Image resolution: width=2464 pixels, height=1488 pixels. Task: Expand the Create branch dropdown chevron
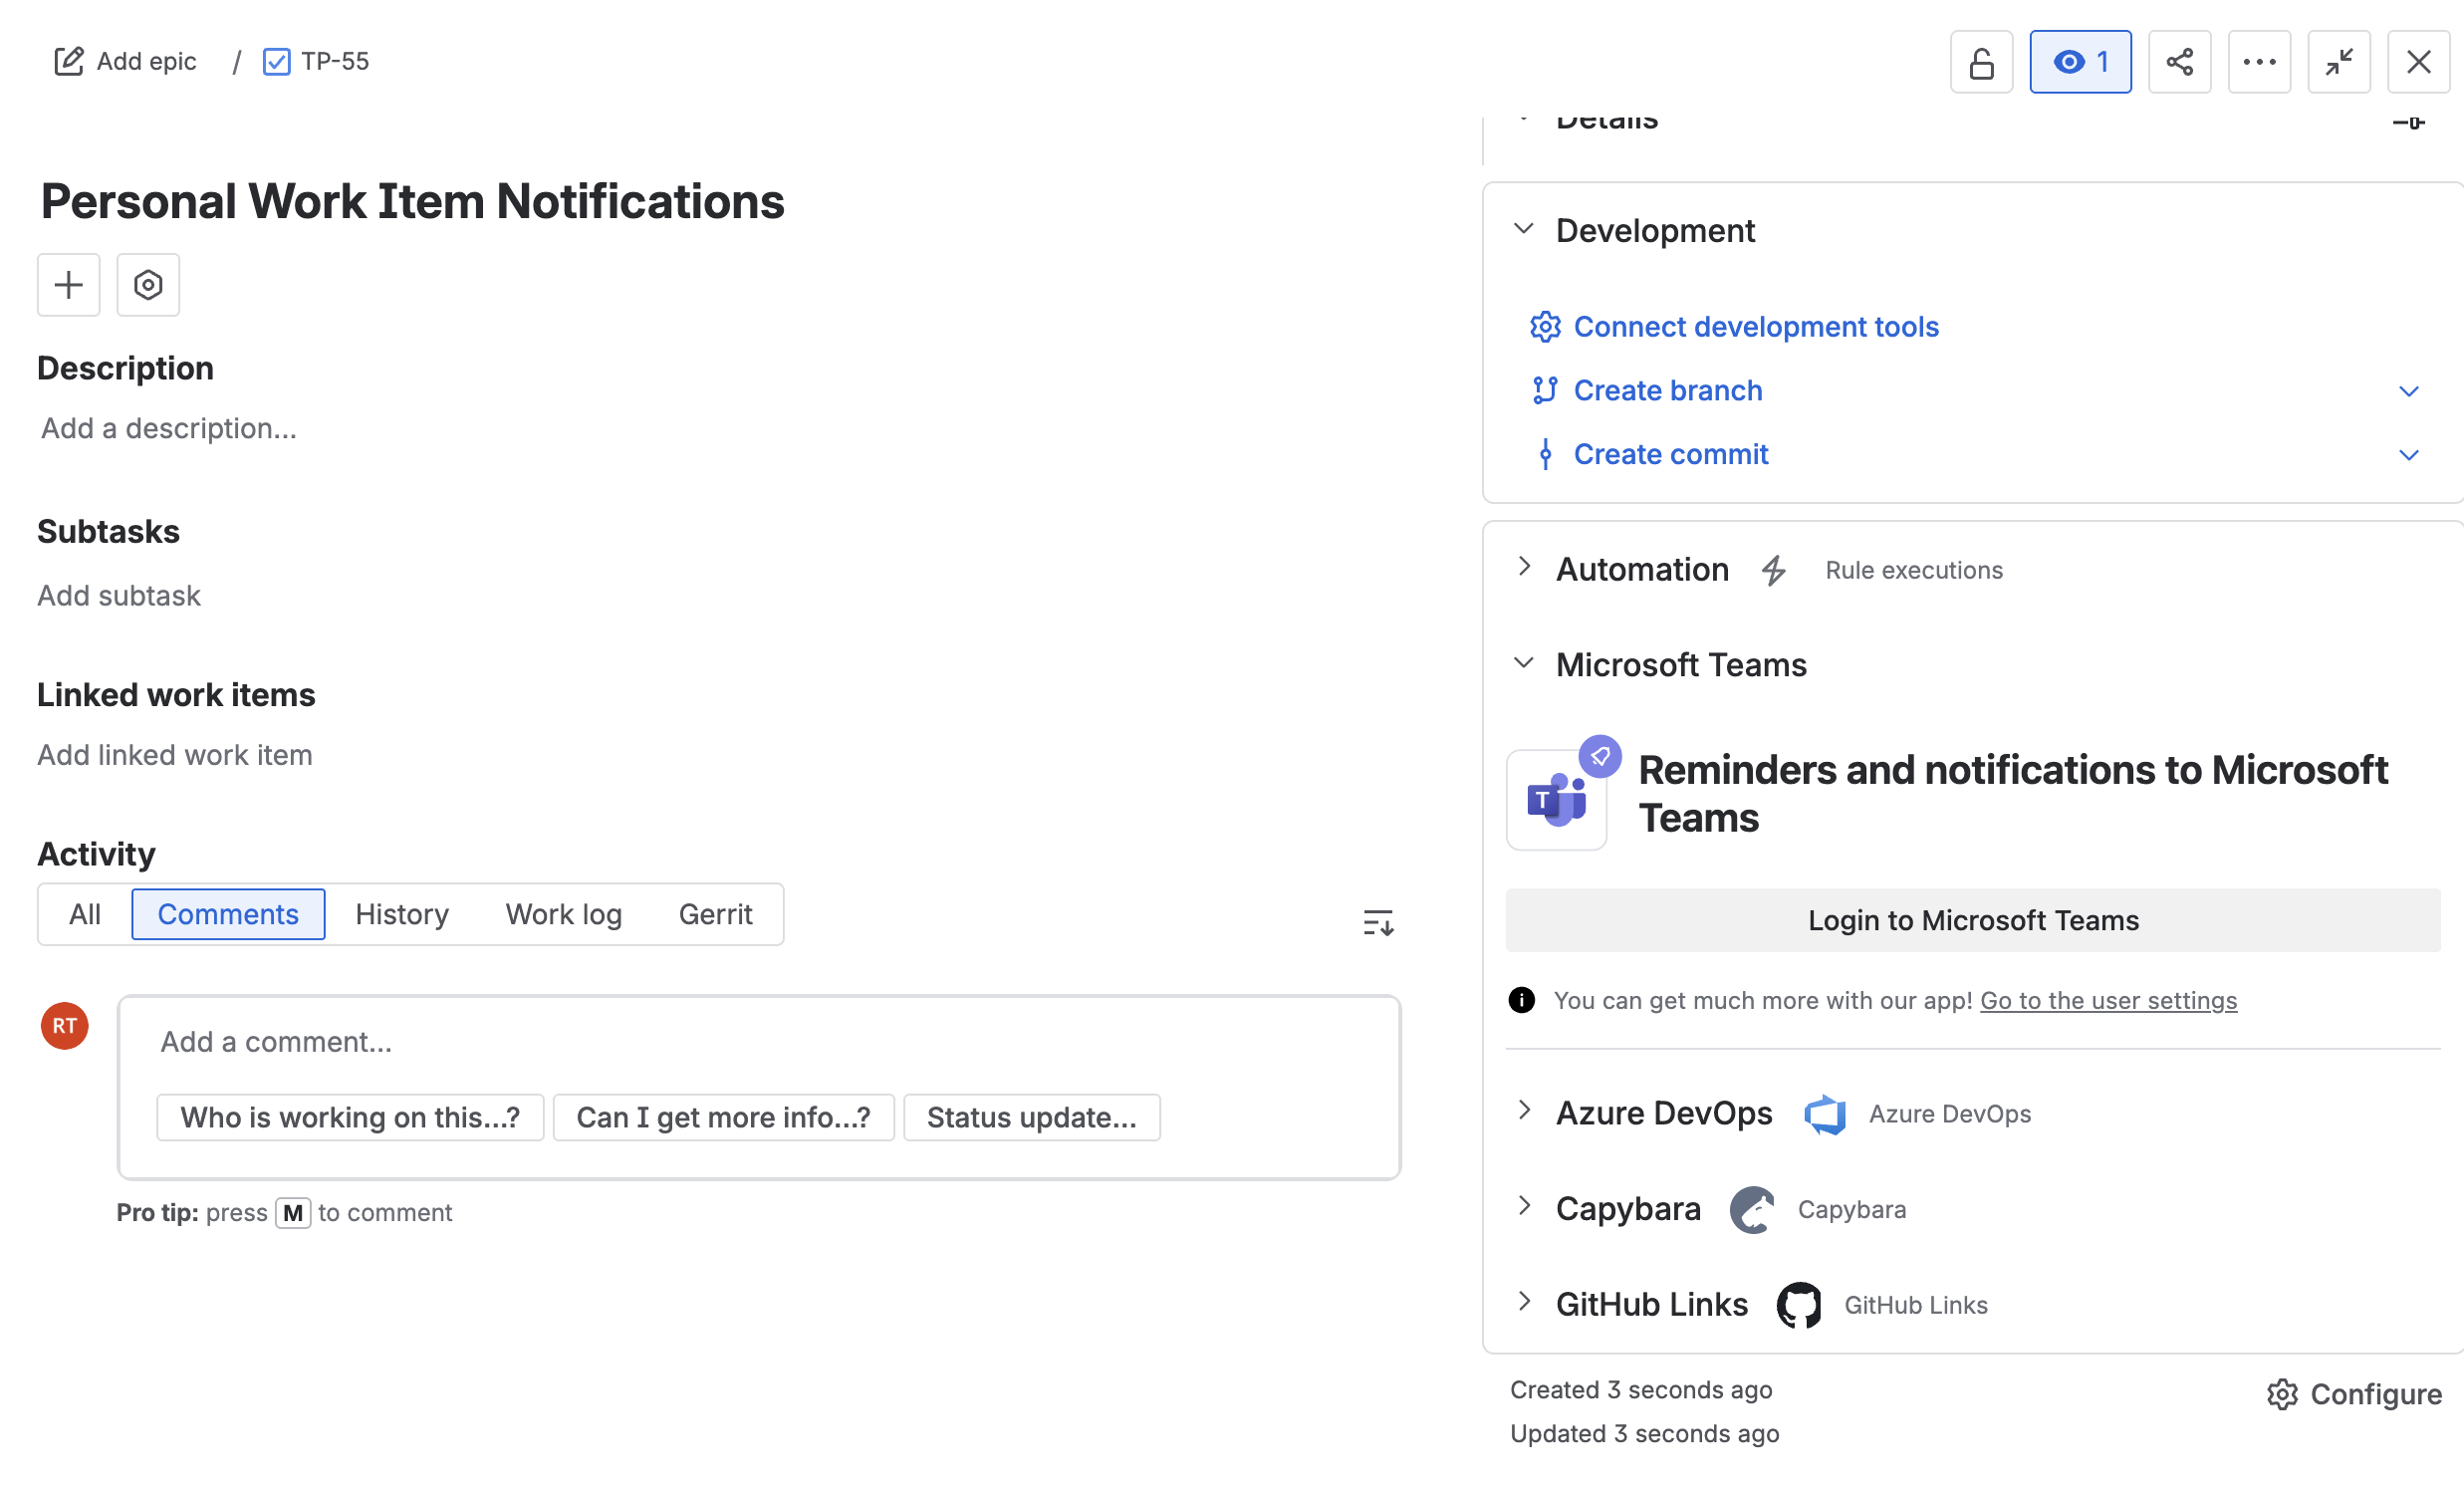point(2408,391)
